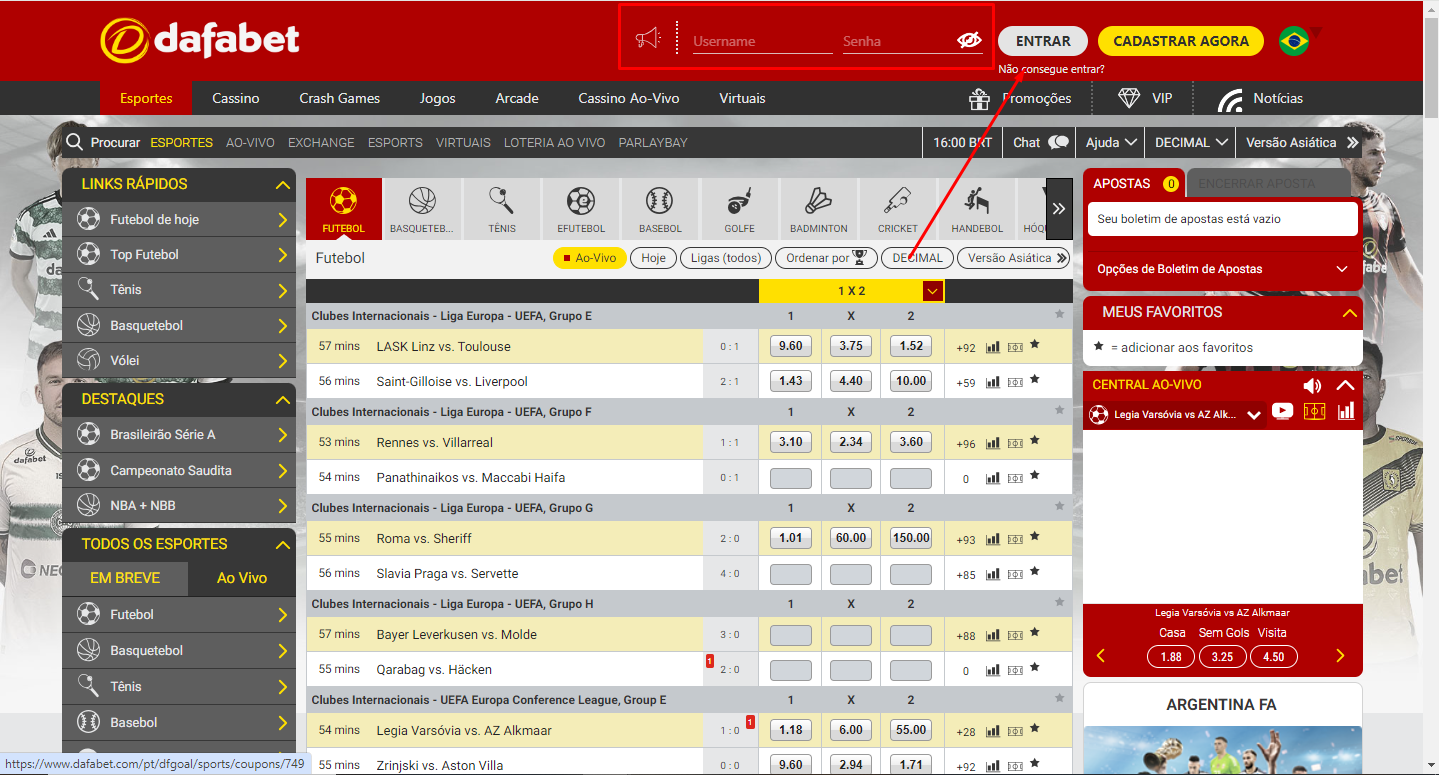Open Brasileirão Série A highlight

pos(179,435)
